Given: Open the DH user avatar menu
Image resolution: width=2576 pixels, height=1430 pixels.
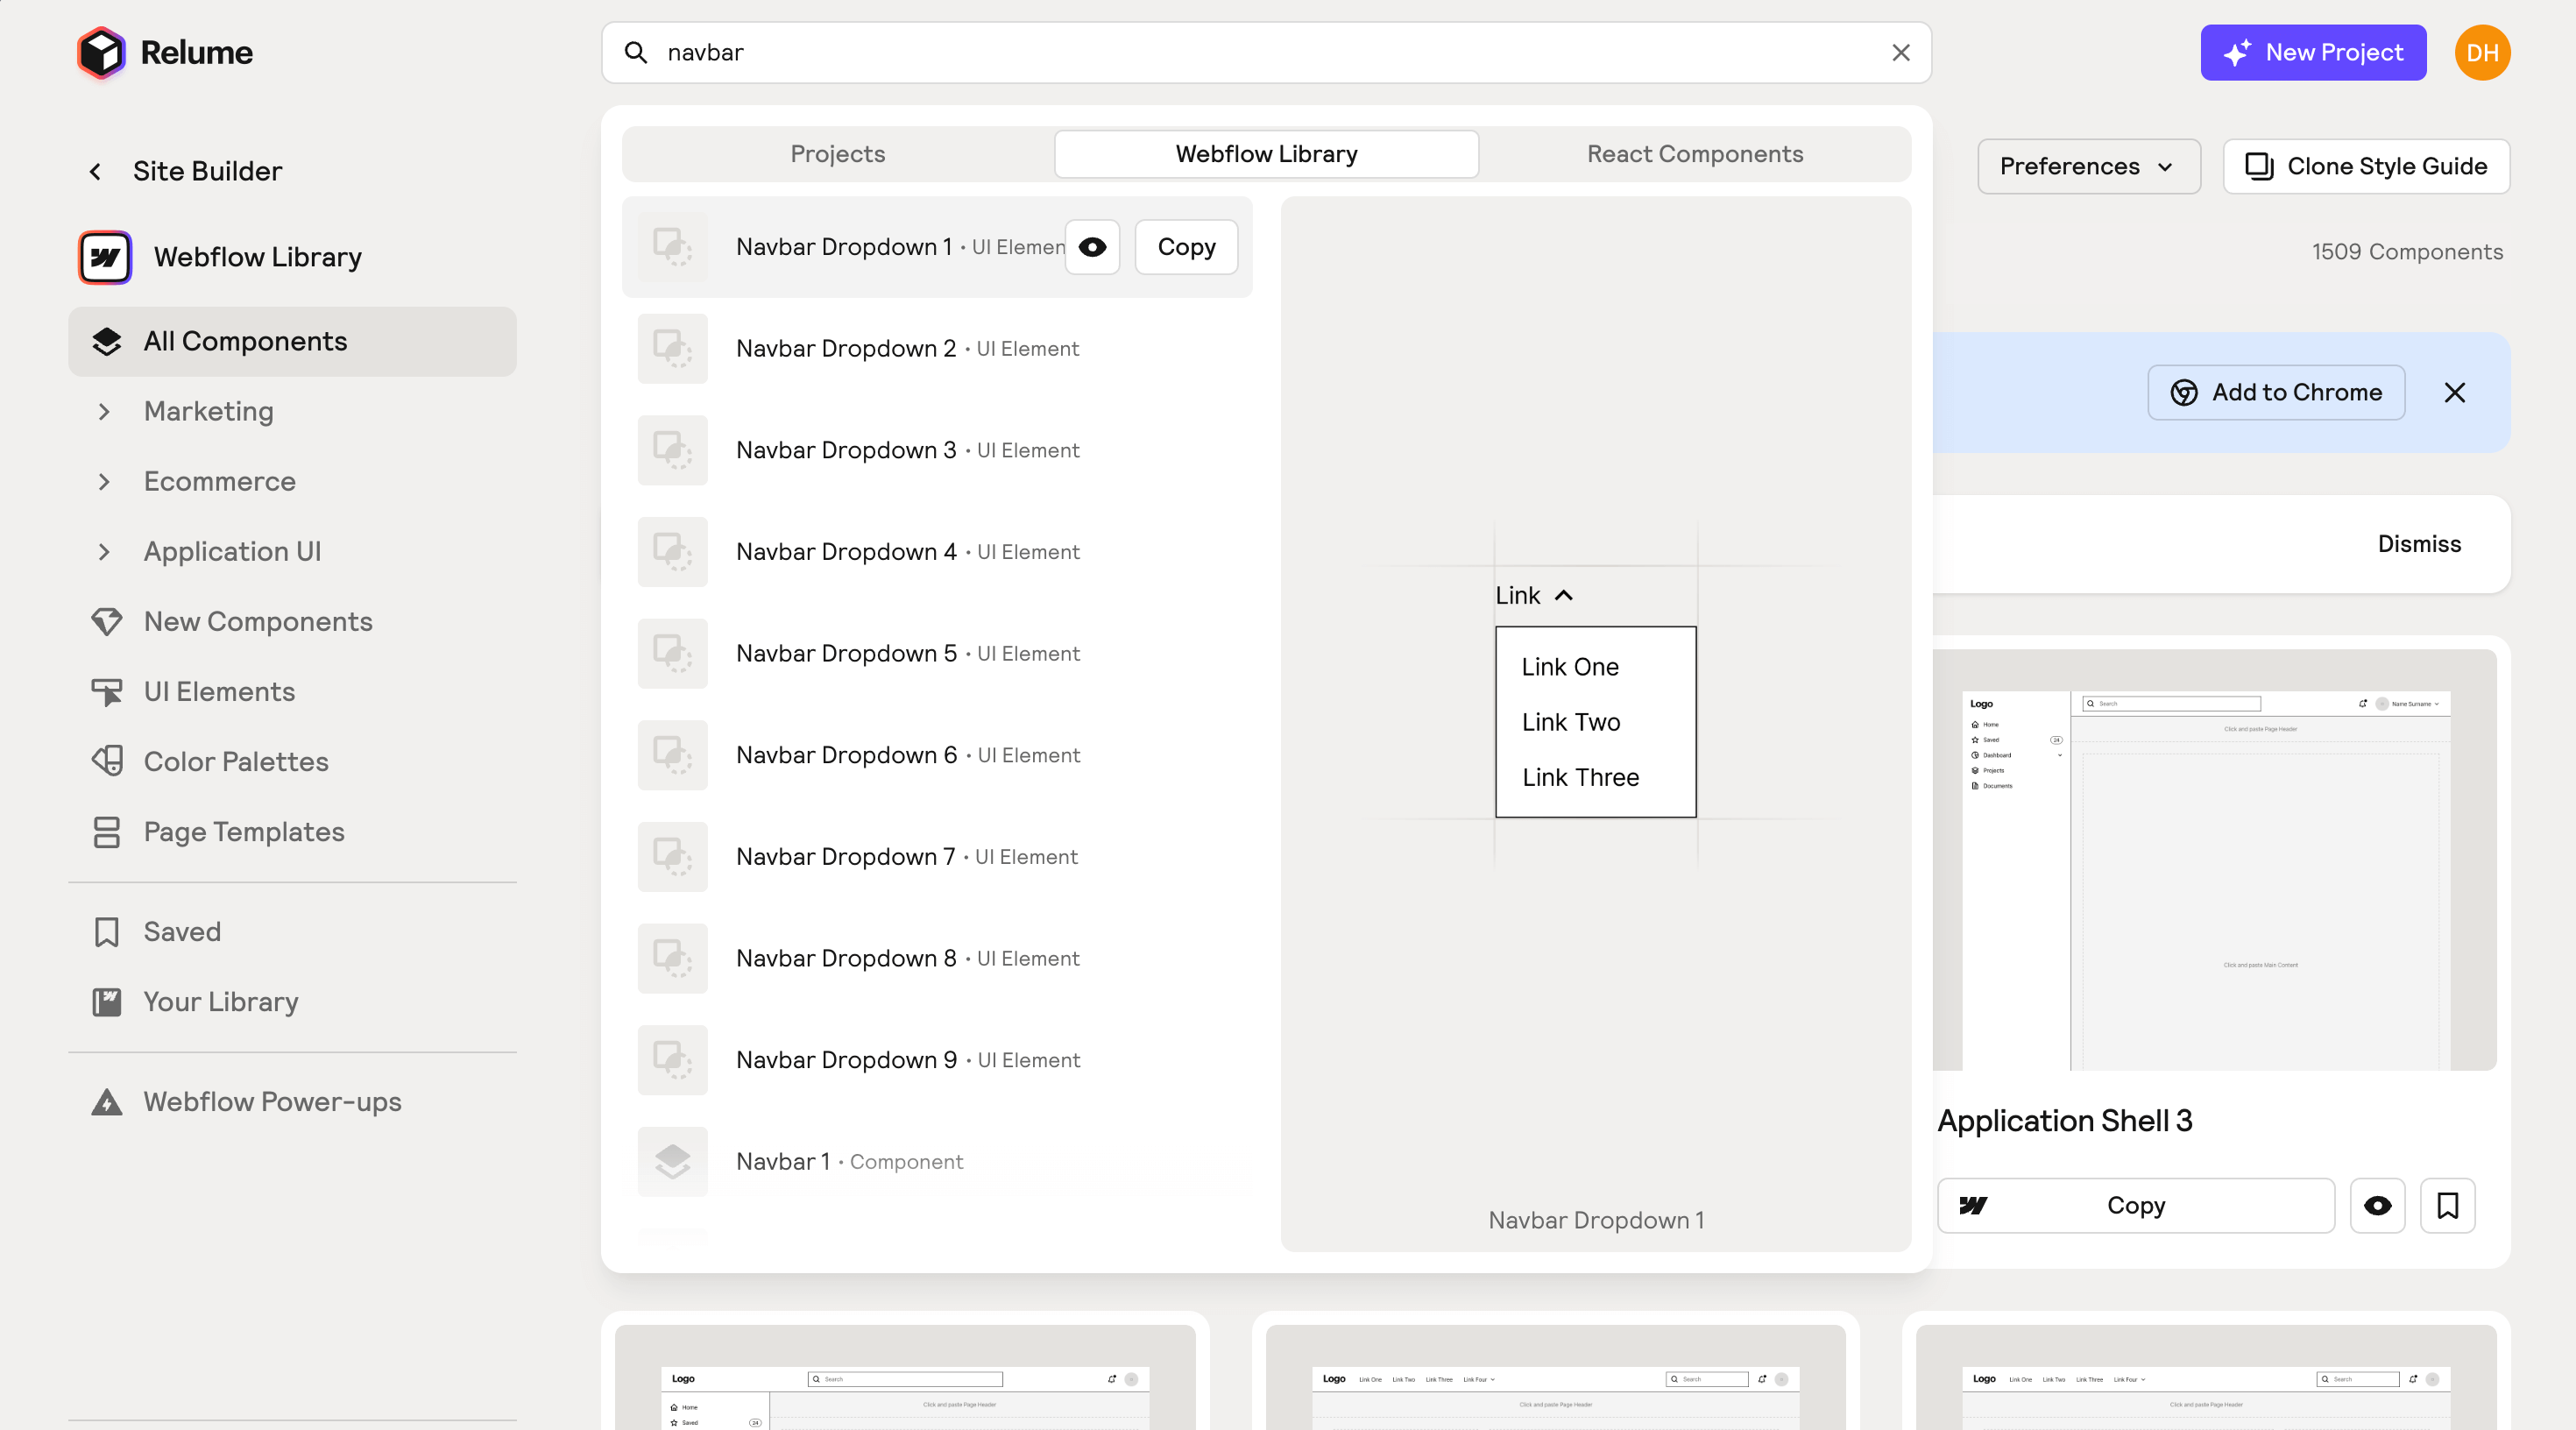Looking at the screenshot, I should click(x=2482, y=52).
